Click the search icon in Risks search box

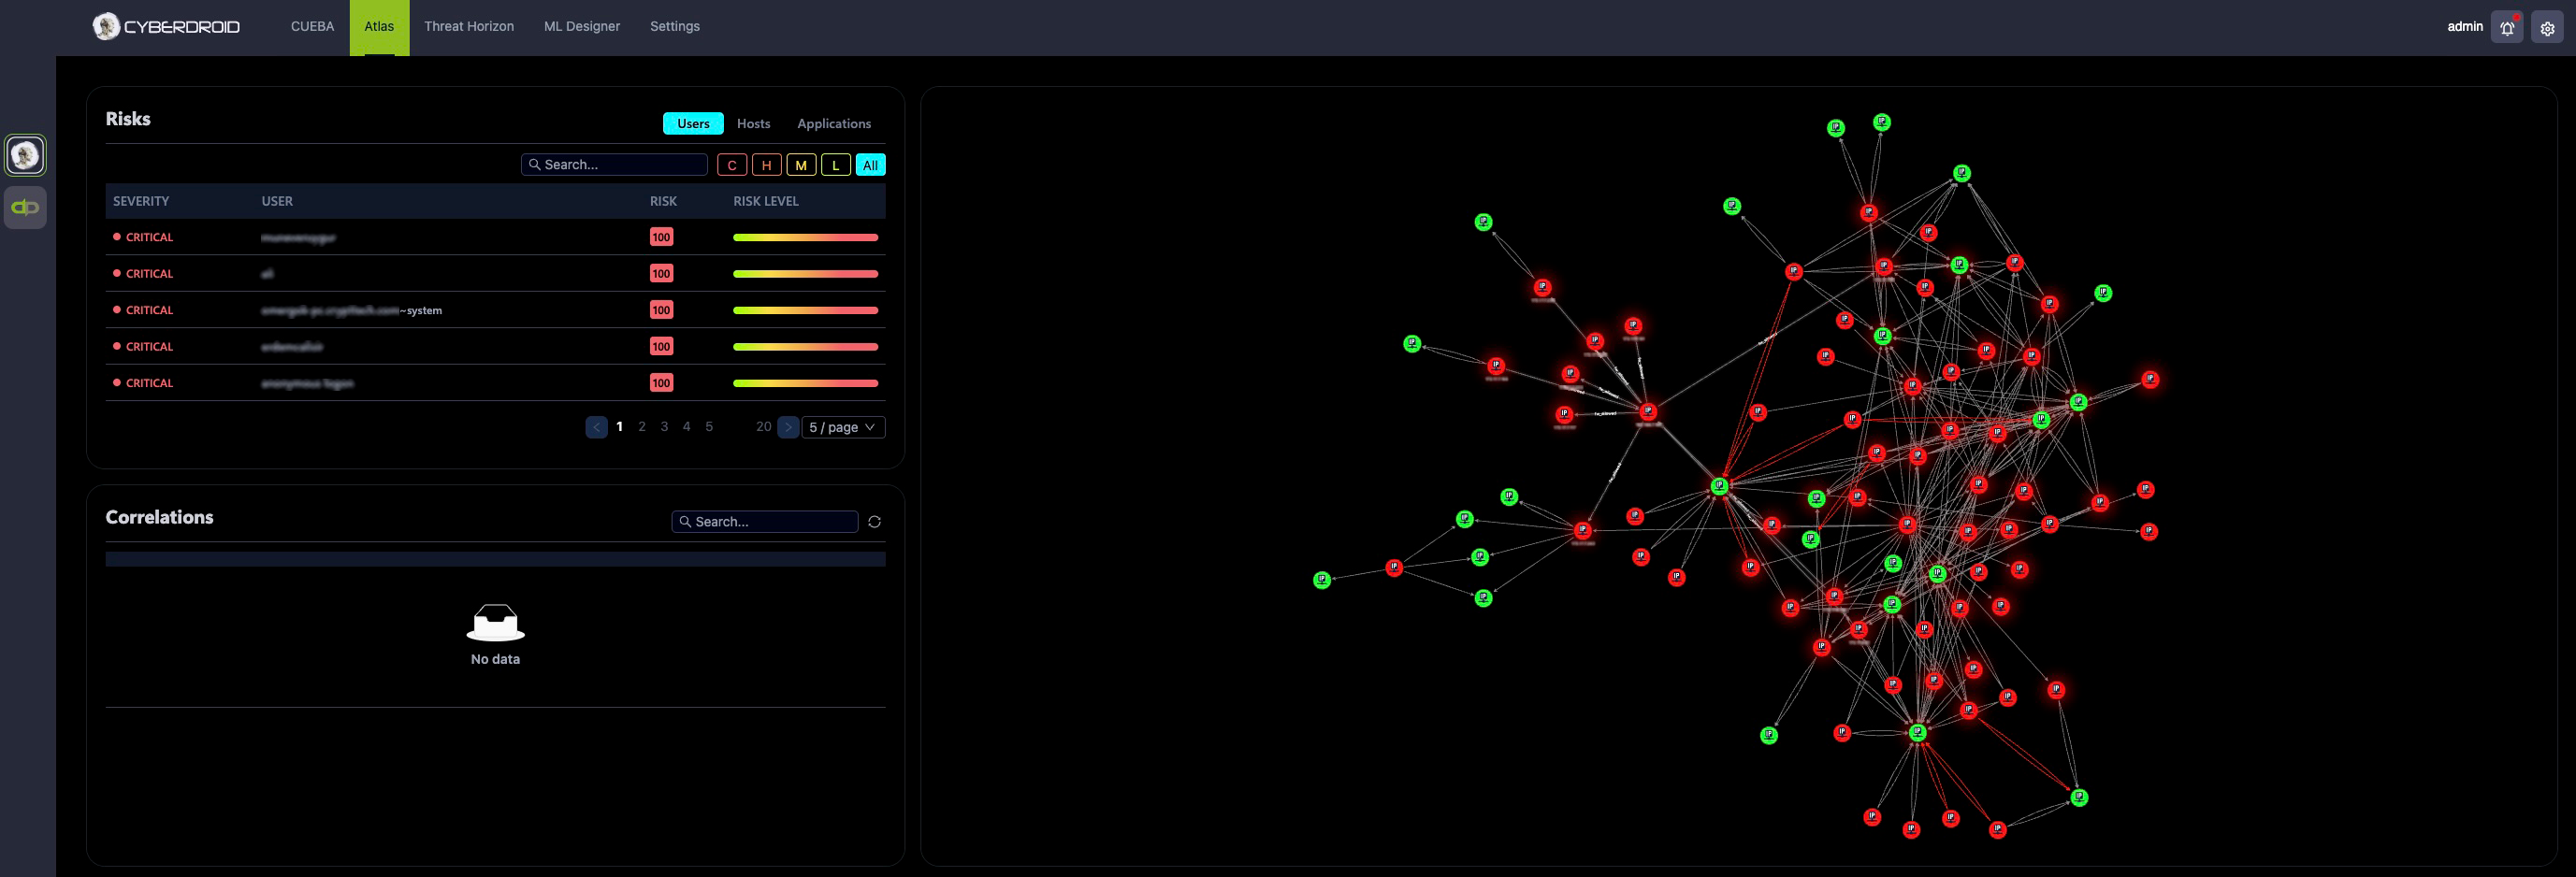point(535,165)
